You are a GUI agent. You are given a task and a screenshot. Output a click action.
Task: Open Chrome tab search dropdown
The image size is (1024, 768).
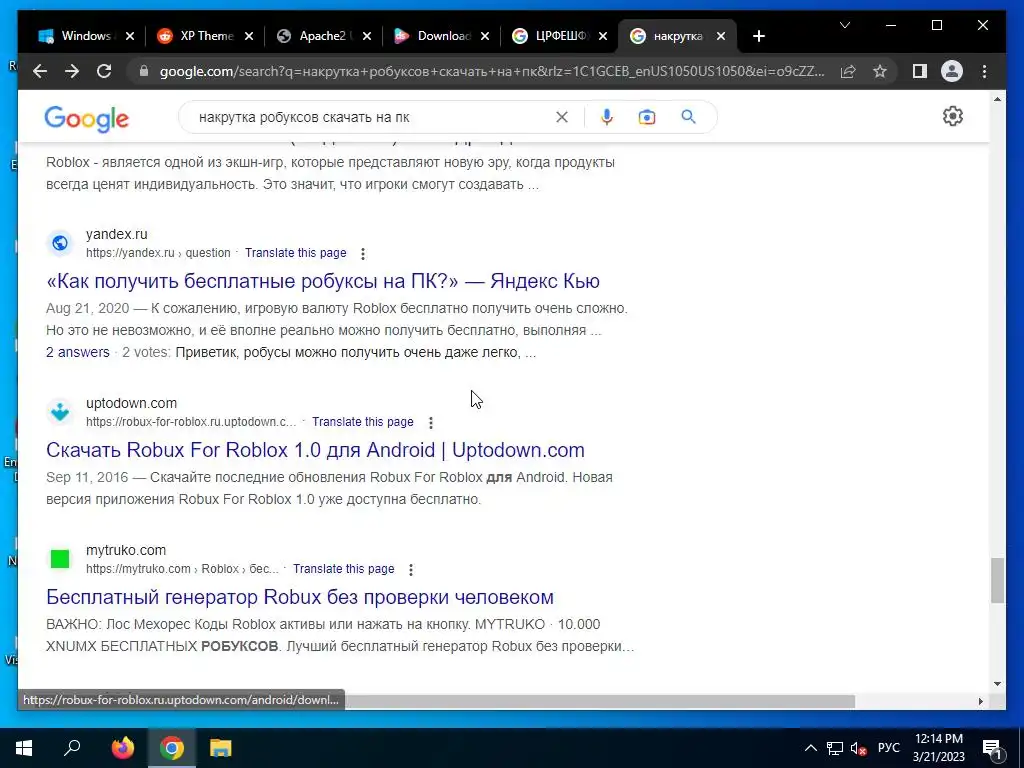[x=844, y=25]
